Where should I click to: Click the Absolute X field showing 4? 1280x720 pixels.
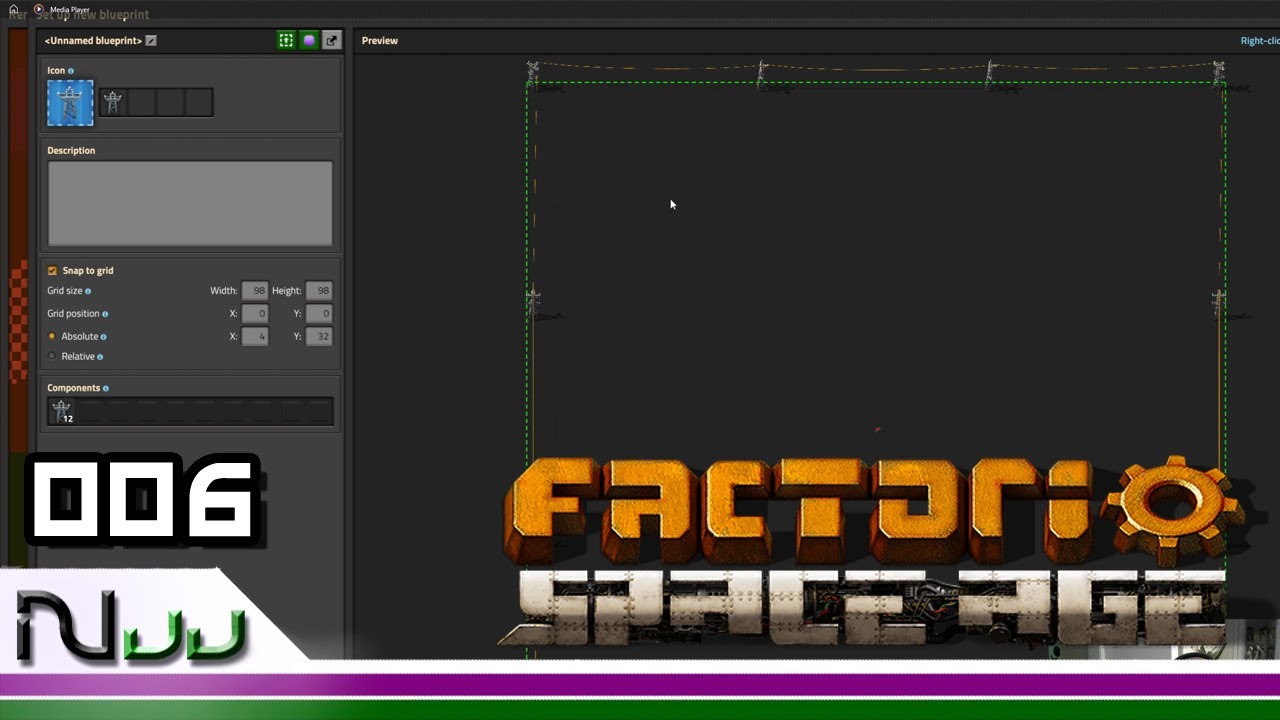tap(255, 337)
